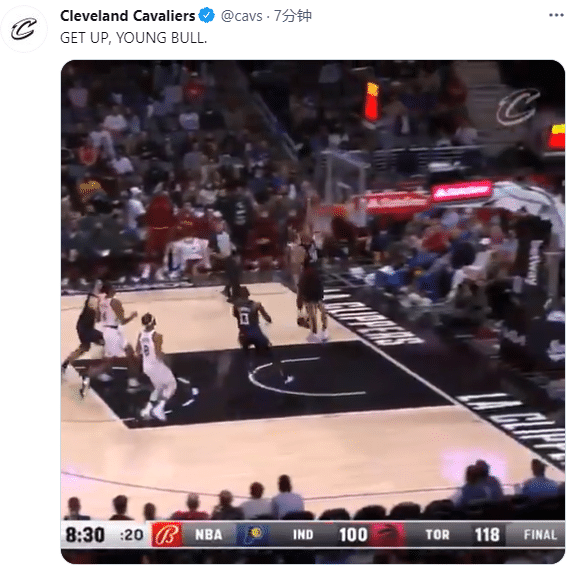Click the Toronto Raptors logo in ticker

pos(387,534)
